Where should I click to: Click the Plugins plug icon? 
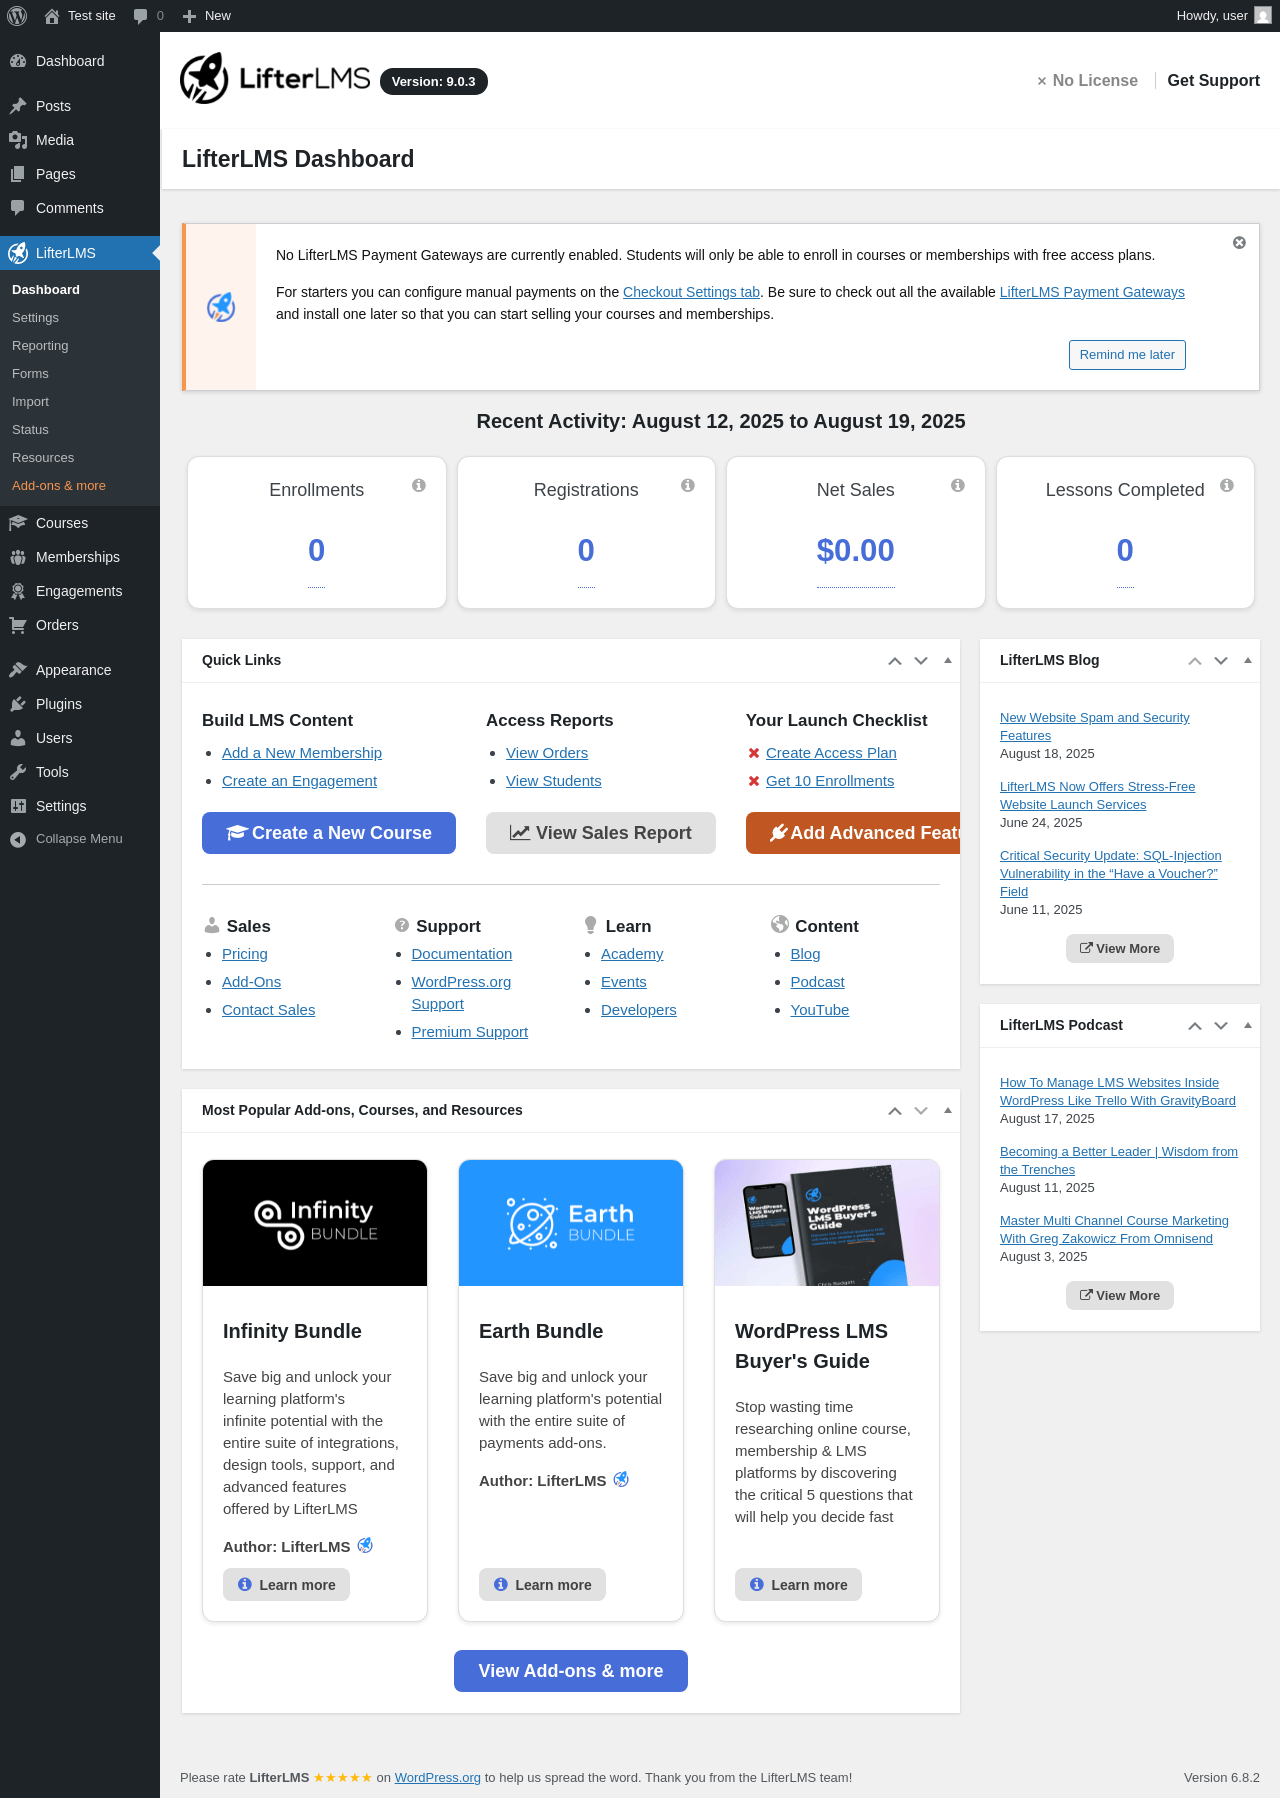point(18,704)
